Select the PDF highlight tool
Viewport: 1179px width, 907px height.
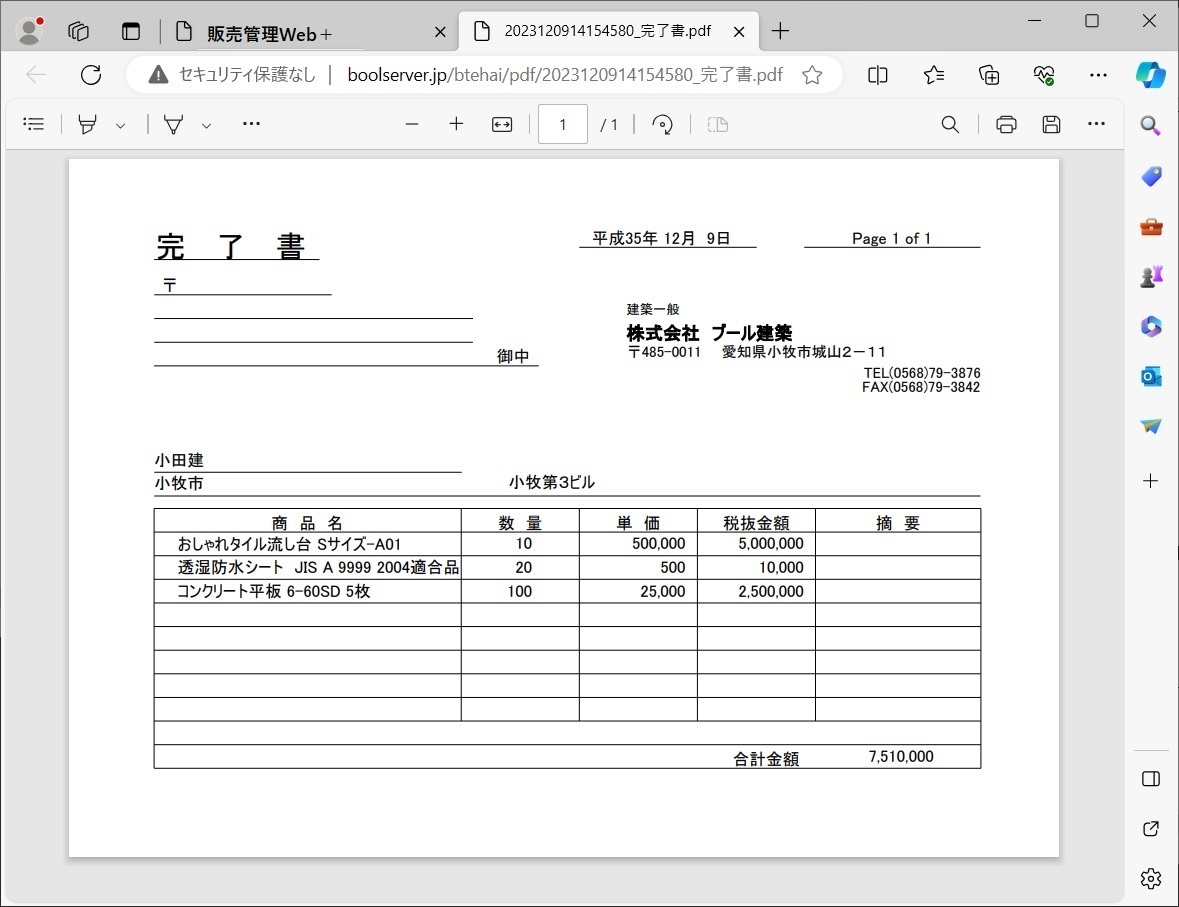88,124
